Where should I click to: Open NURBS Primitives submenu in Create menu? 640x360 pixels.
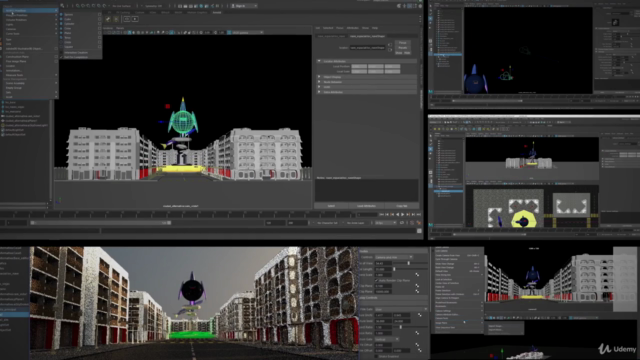[x=31, y=11]
